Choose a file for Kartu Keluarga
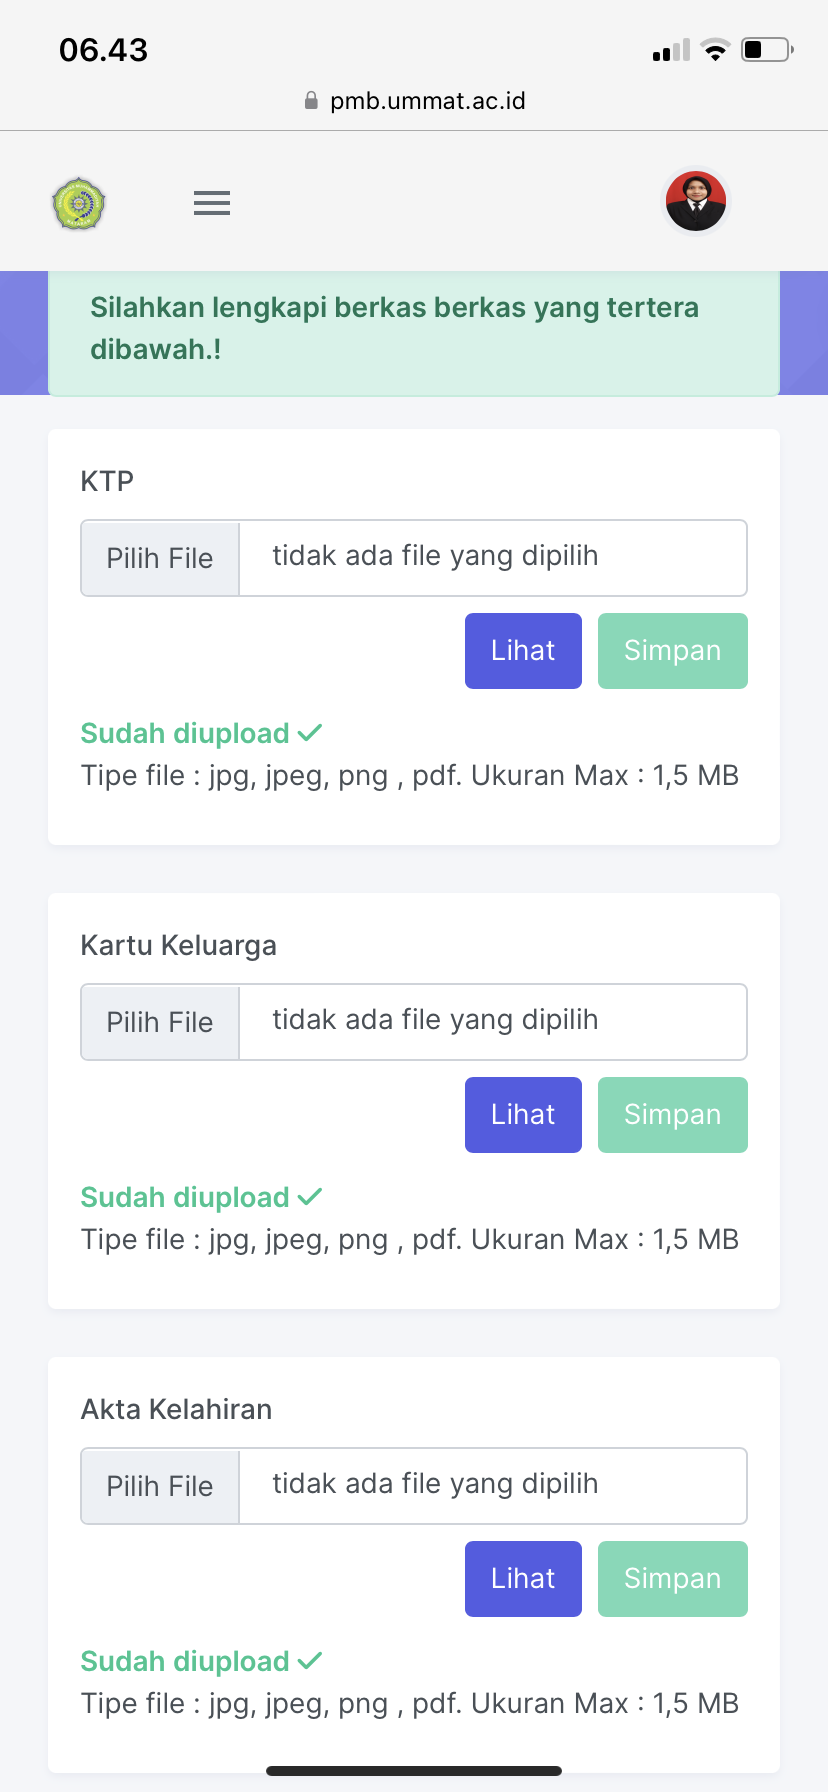Screen dimensions: 828x1792 tap(160, 1022)
